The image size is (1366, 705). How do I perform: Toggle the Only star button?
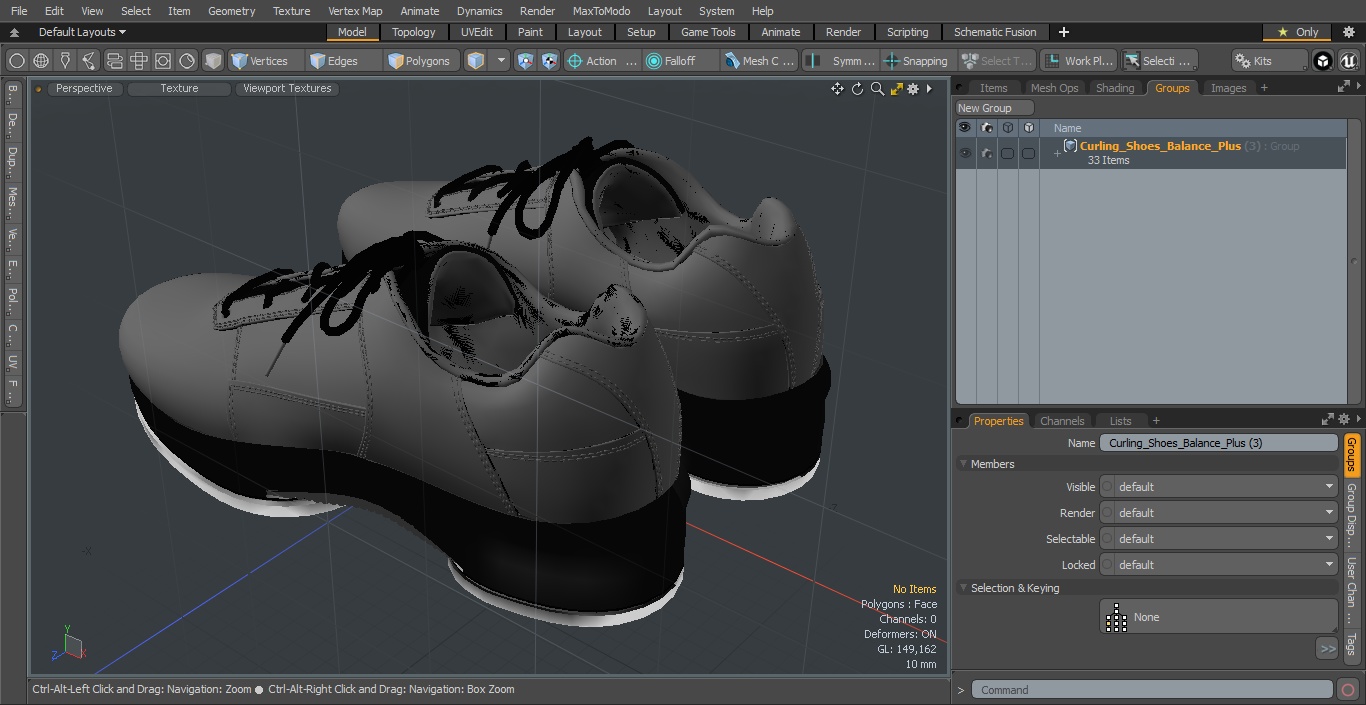click(x=1297, y=32)
